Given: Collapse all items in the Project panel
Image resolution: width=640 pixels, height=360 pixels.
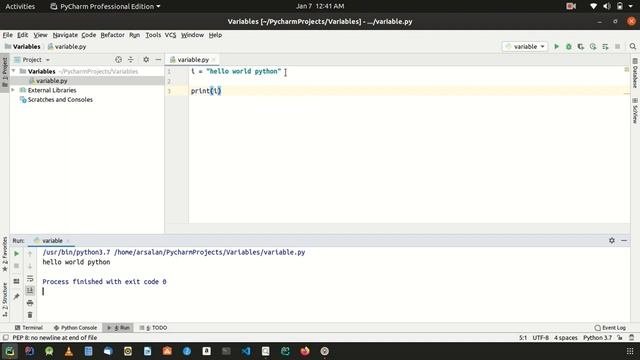Looking at the screenshot, I should (131, 60).
